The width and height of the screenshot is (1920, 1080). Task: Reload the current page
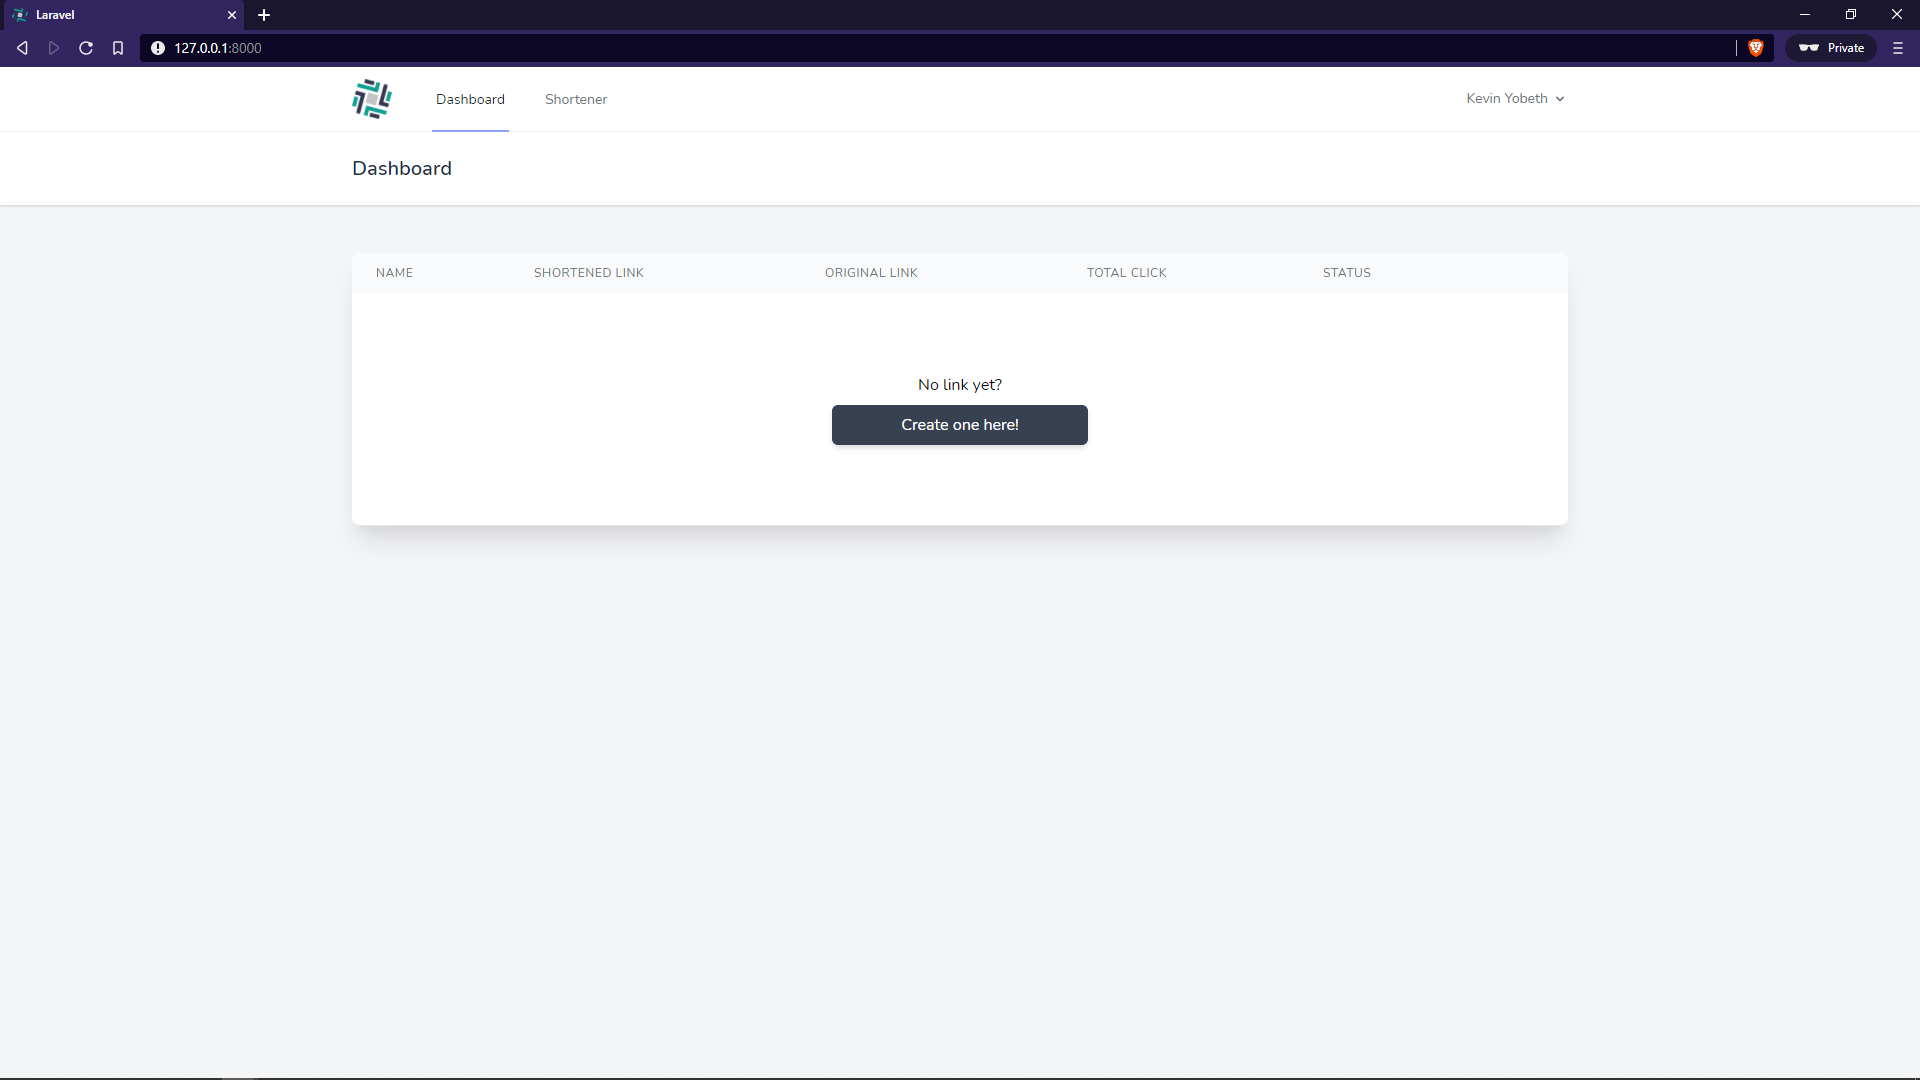tap(86, 48)
